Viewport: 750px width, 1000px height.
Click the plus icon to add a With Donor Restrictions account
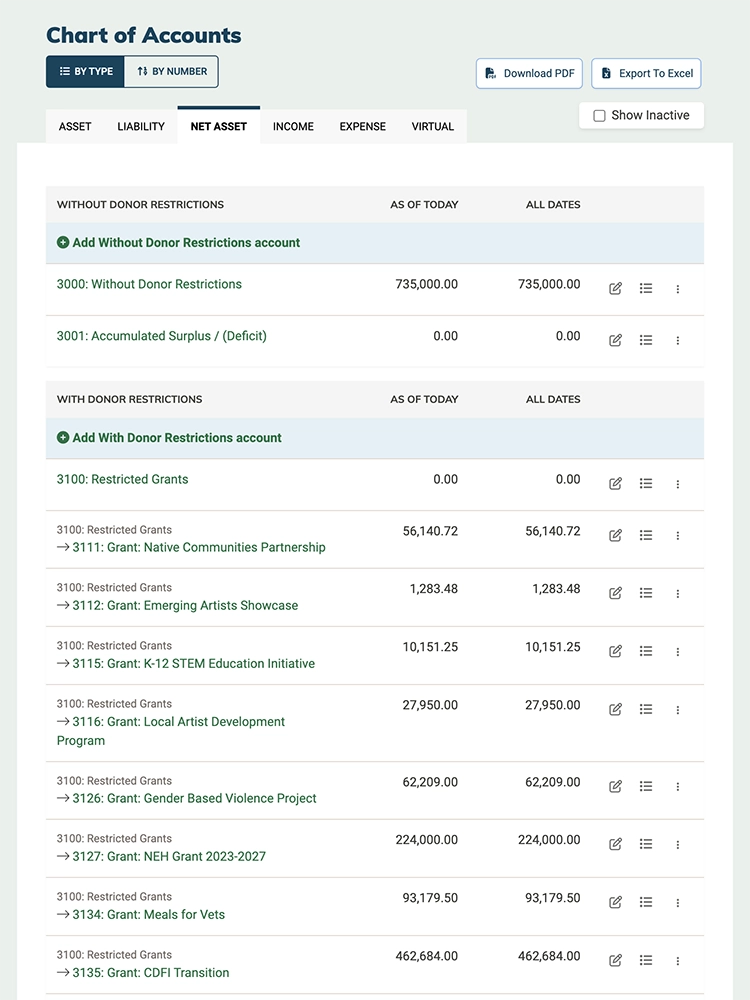tap(60, 438)
